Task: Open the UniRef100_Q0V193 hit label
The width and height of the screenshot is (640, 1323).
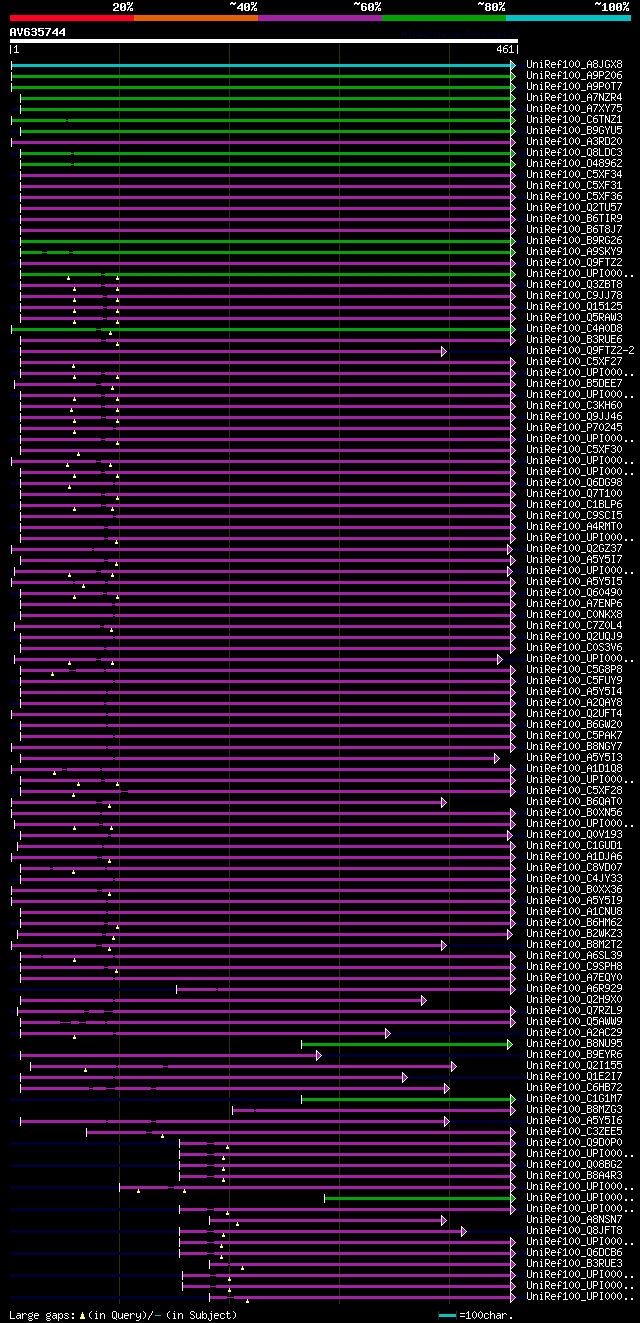Action: [x=575, y=834]
